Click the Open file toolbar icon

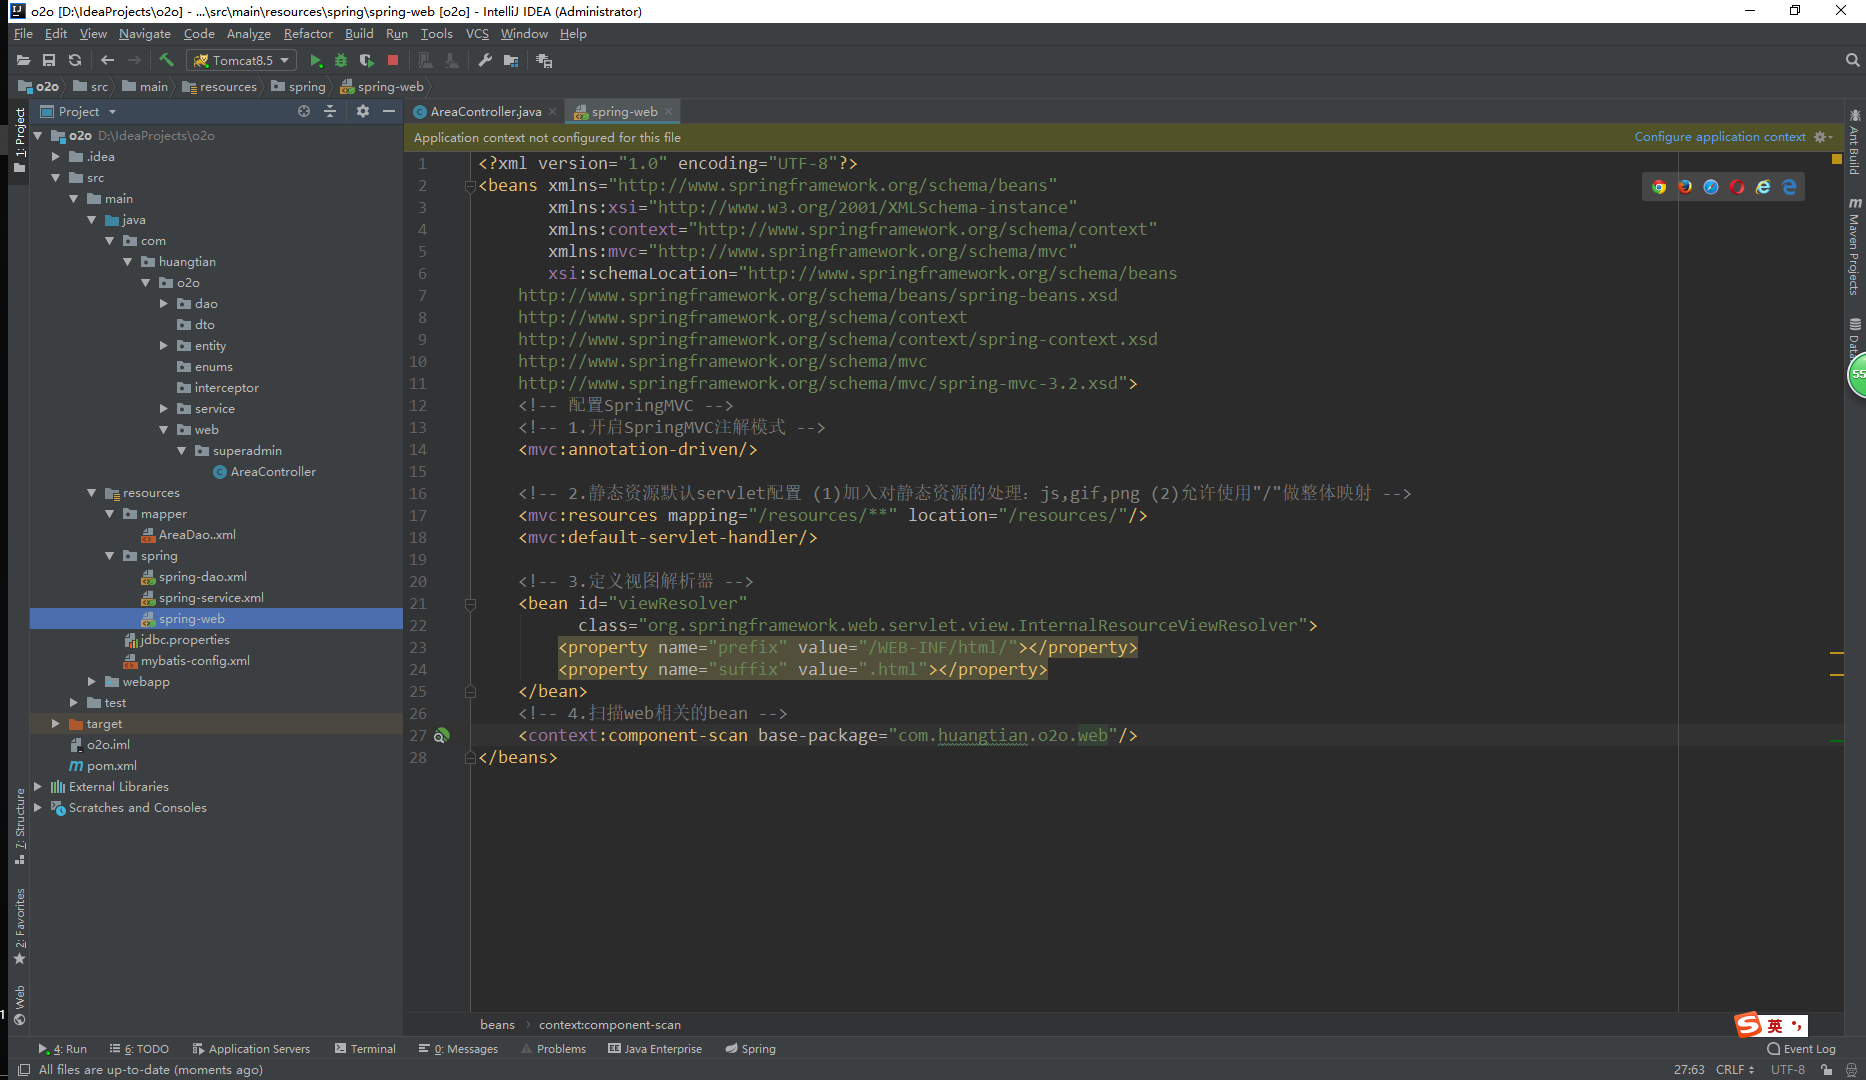point(23,60)
